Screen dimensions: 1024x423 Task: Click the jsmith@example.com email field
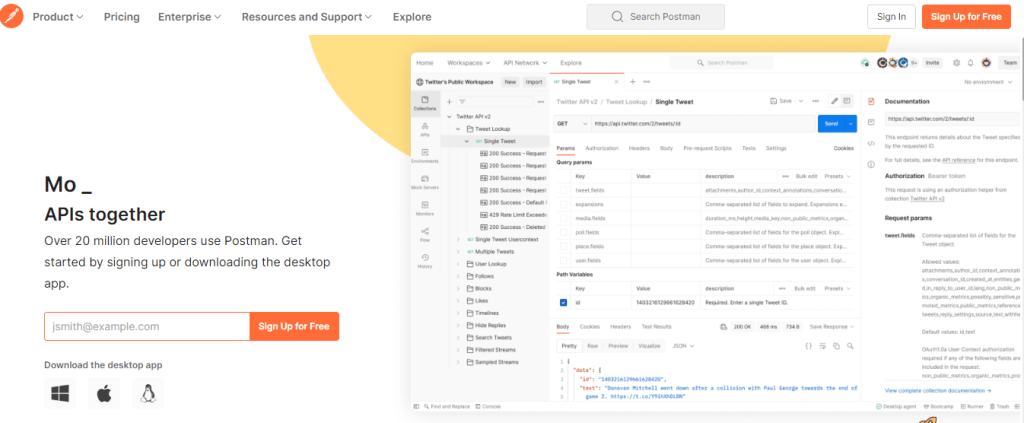147,326
